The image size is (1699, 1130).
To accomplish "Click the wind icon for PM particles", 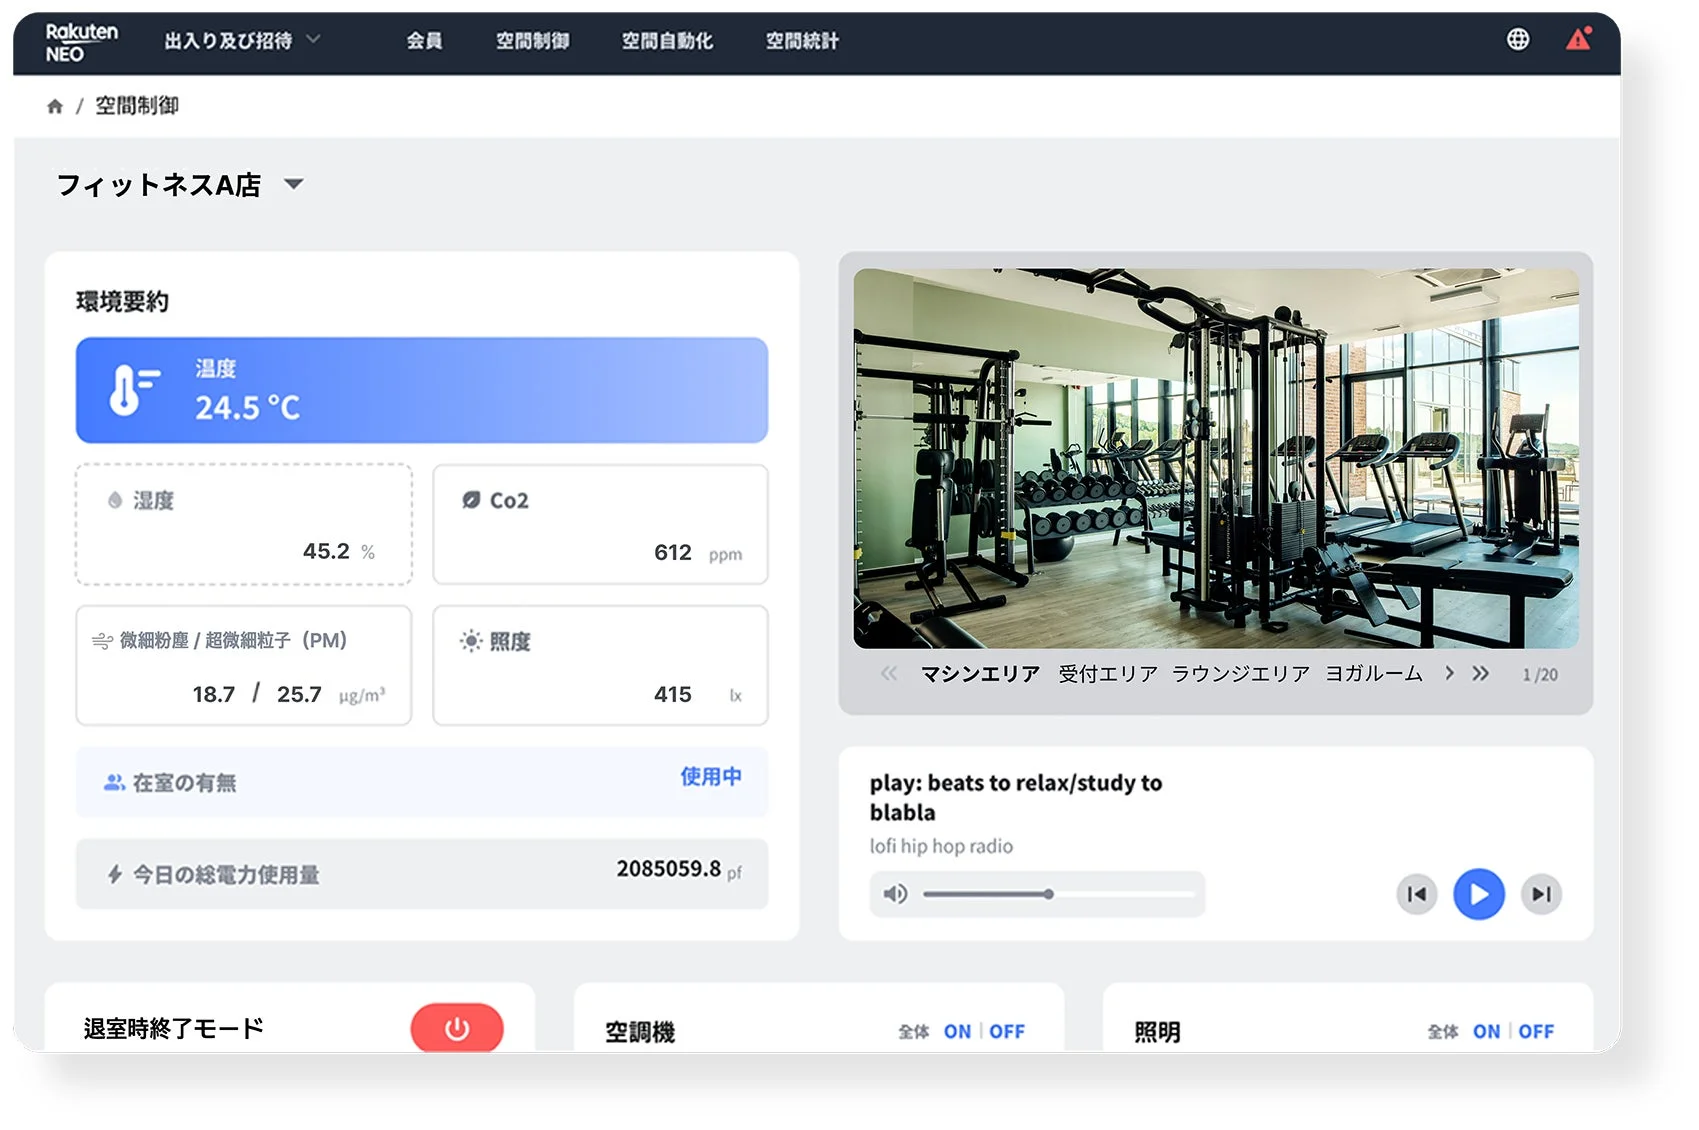I will [102, 641].
